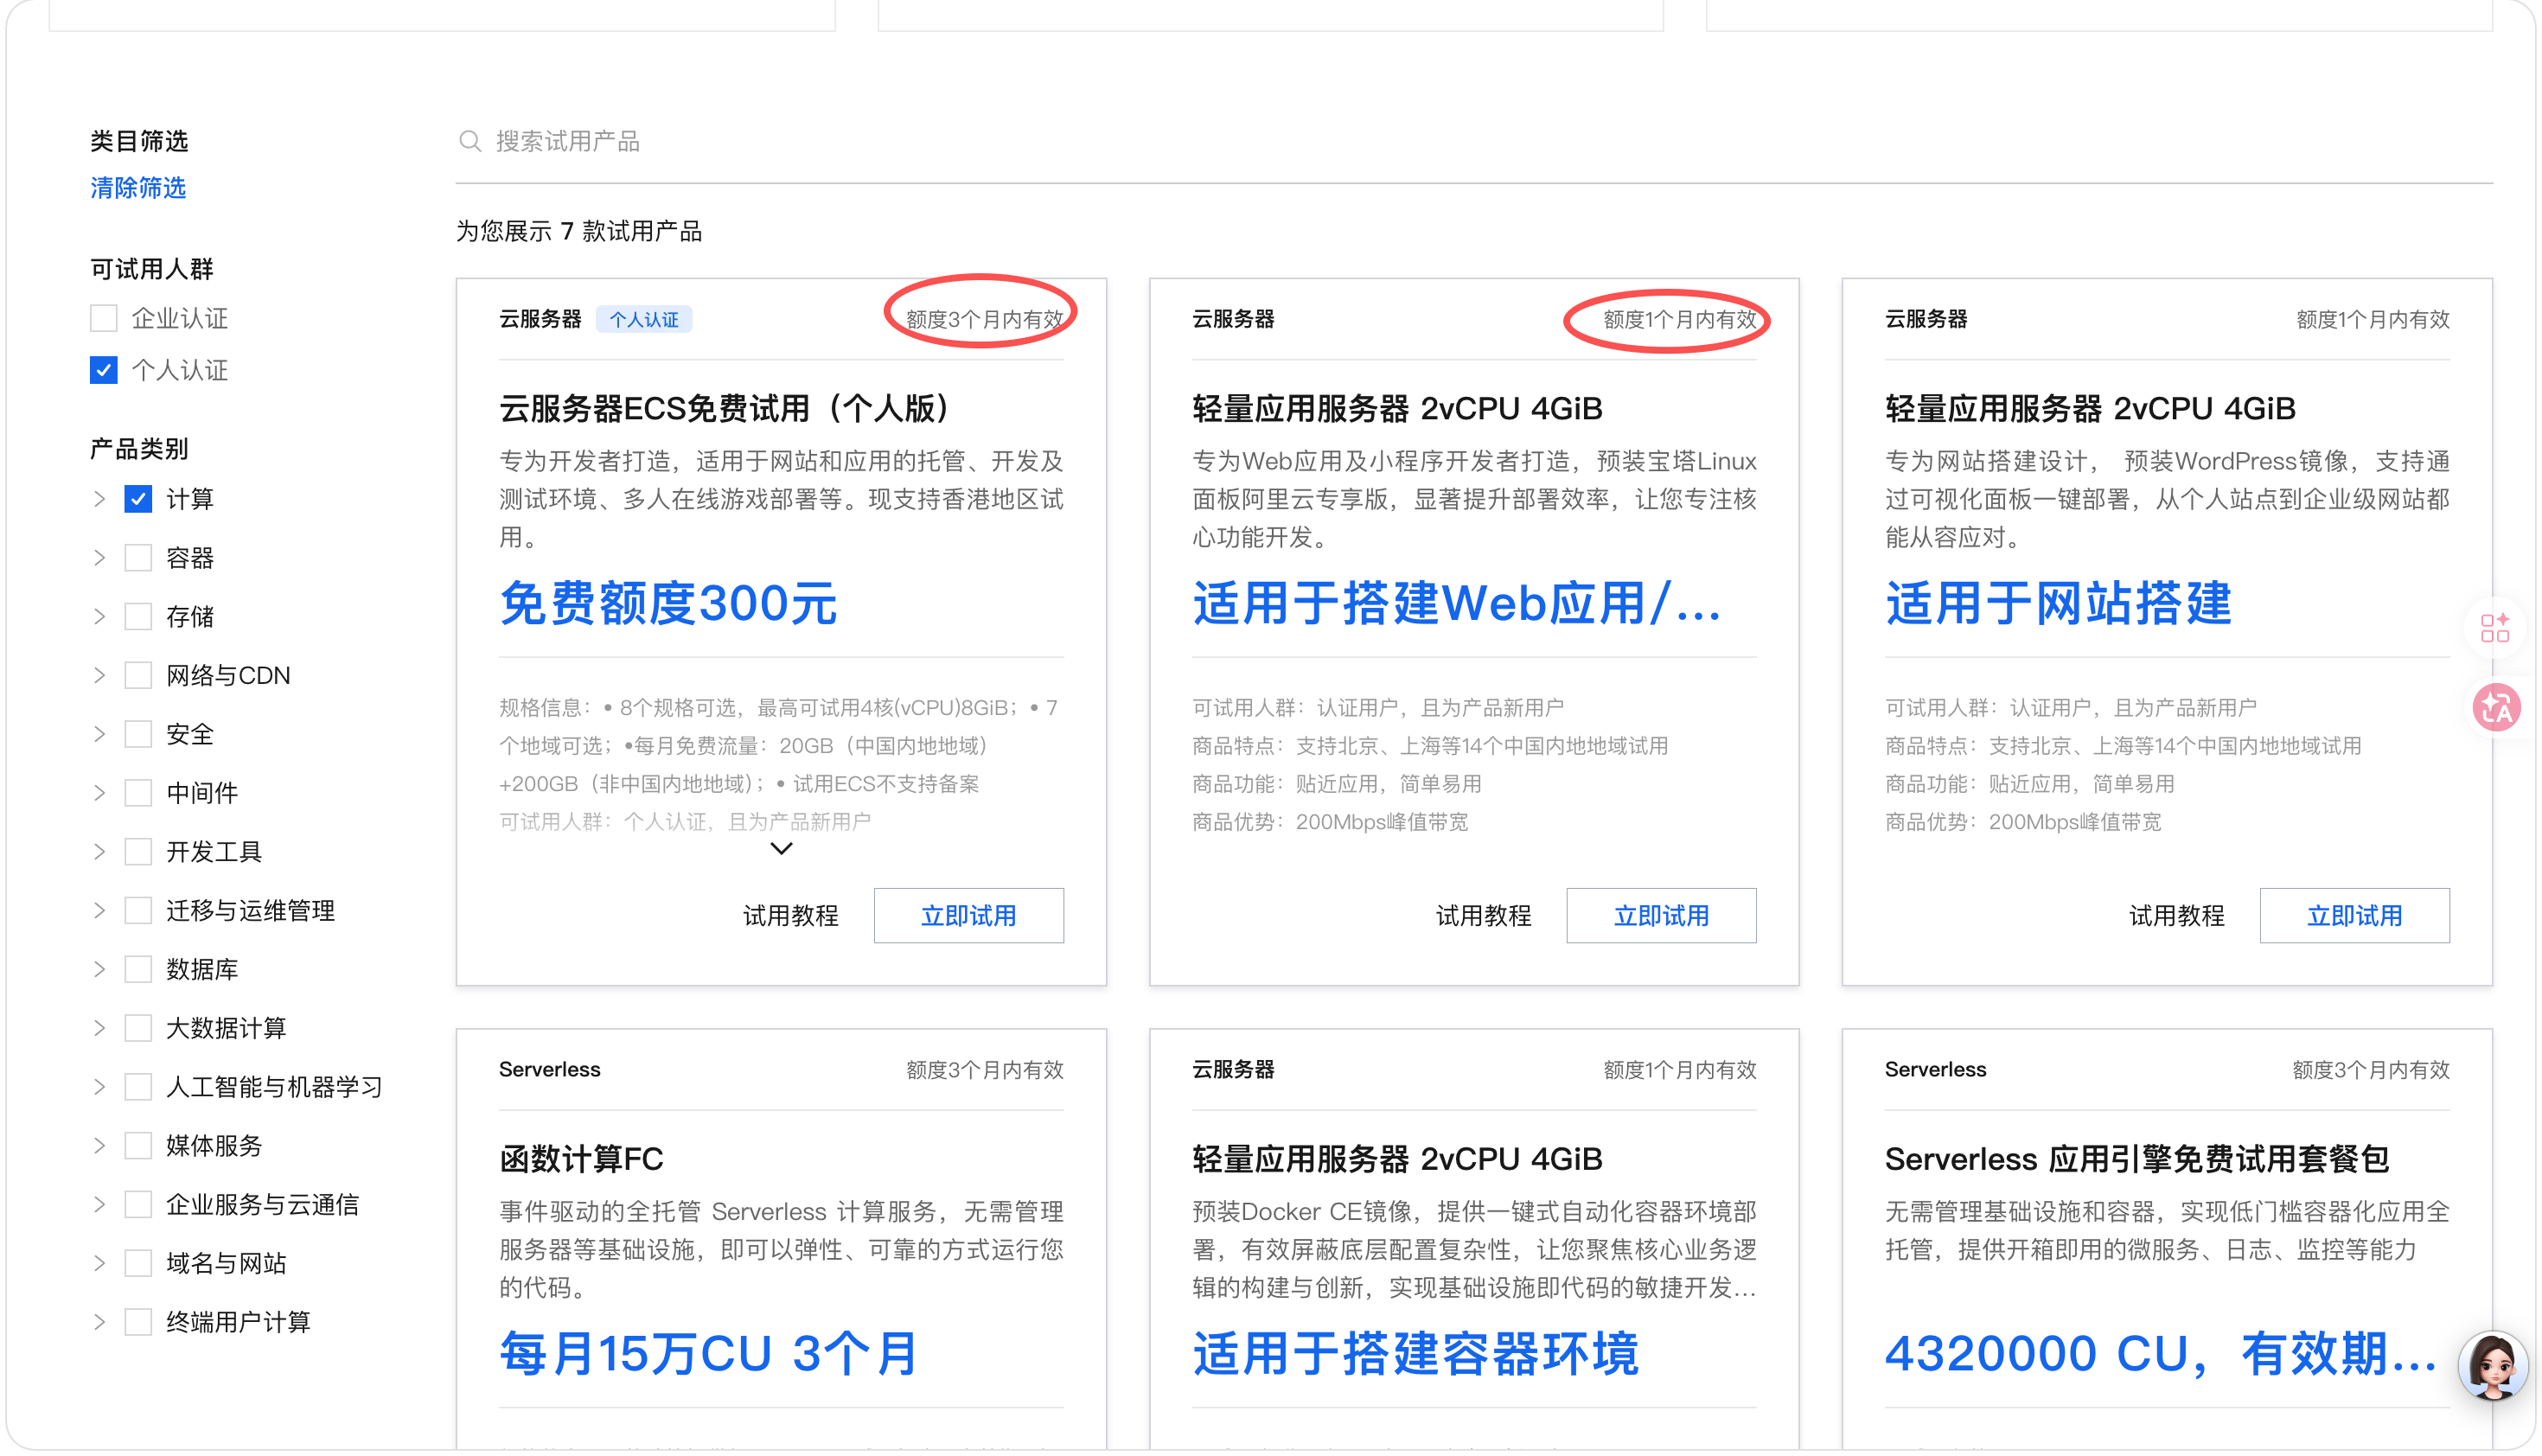2542x1456 pixels.
Task: Enable the 企业认证 checkbox
Action: pos(104,318)
